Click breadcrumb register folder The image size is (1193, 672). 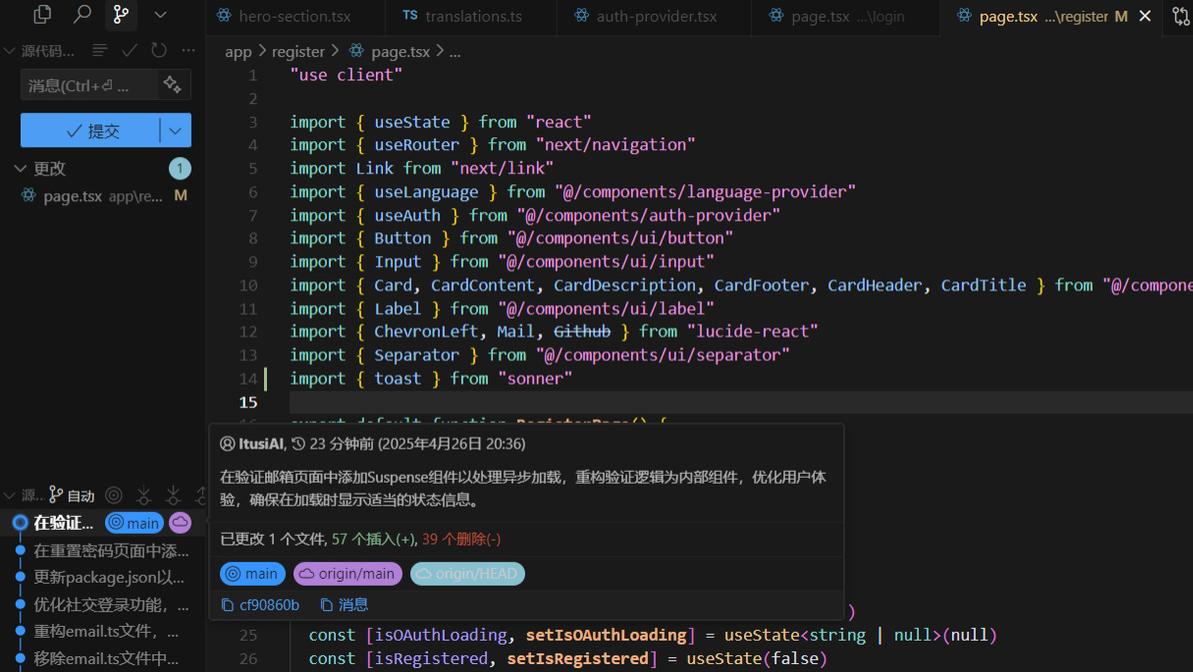coord(298,52)
